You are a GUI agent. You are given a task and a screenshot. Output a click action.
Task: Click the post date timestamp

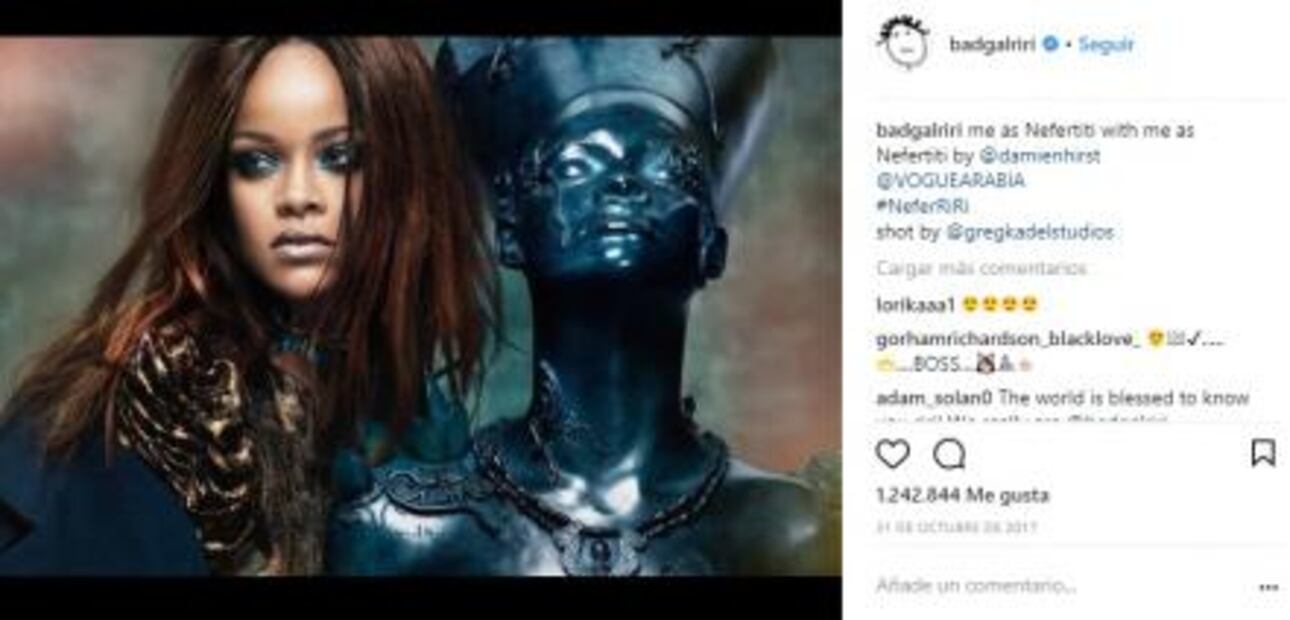[x=955, y=527]
